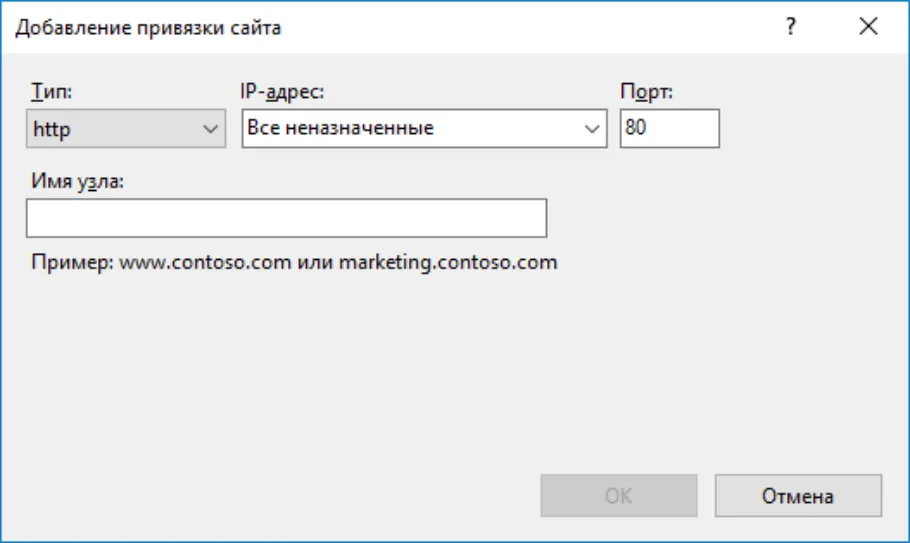Image resolution: width=910 pixels, height=543 pixels.
Task: Click the Тип: label
Action: click(x=52, y=91)
